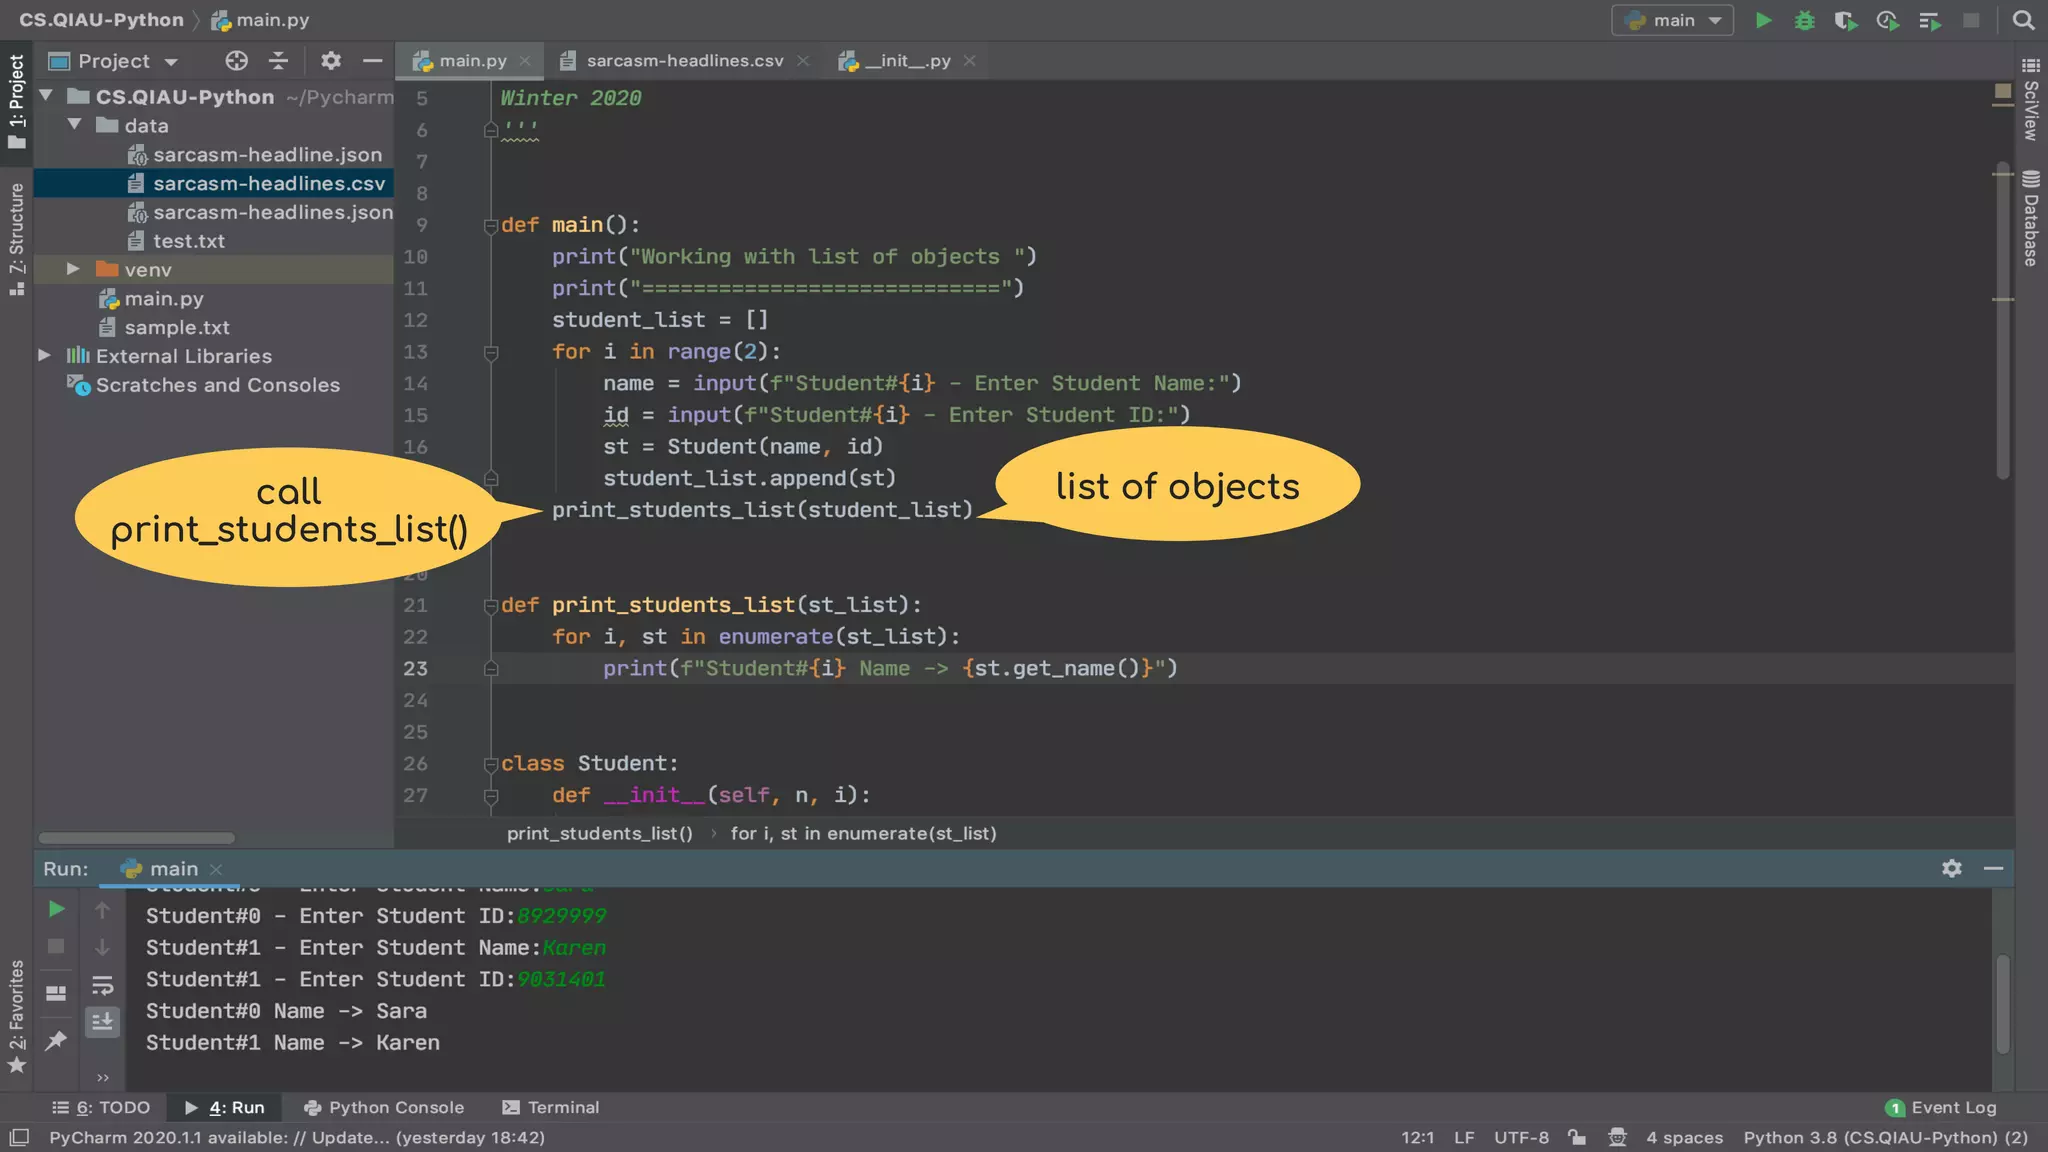The height and width of the screenshot is (1152, 2048).
Task: Rerun main in Run panel
Action: point(57,909)
